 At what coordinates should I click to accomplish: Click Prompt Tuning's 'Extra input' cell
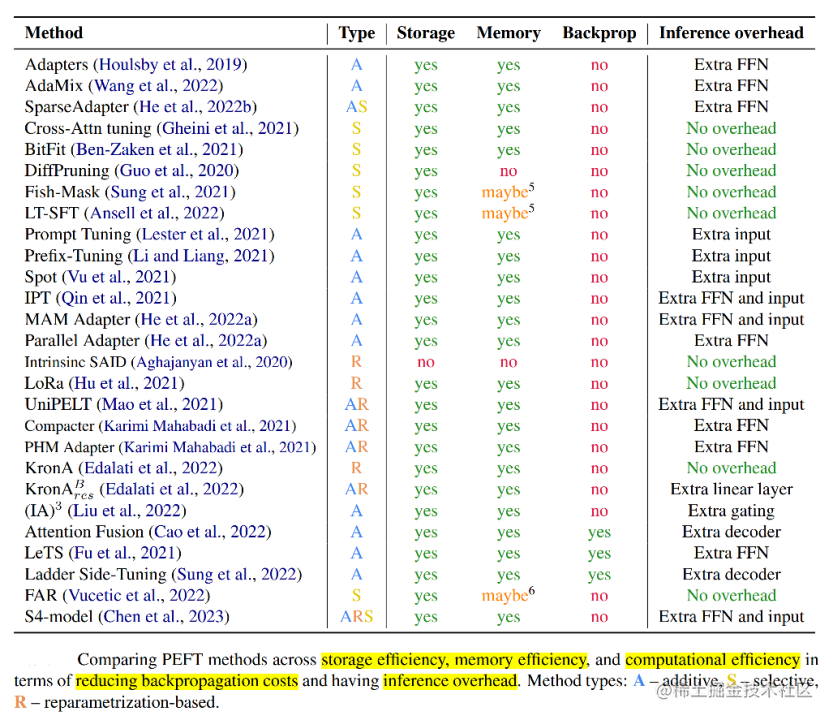coord(731,235)
